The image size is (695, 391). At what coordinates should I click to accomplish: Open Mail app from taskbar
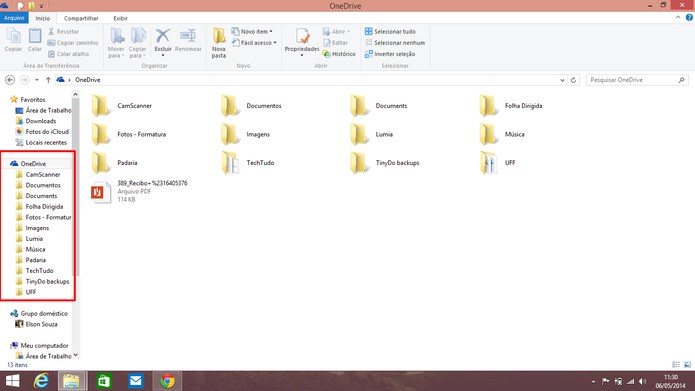135,381
